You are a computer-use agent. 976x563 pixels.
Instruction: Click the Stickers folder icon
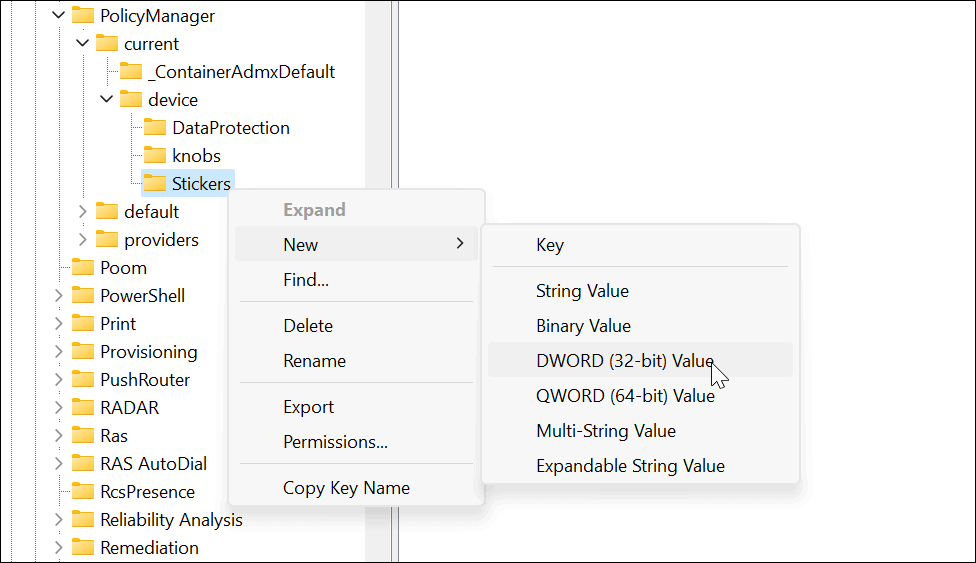pos(154,183)
